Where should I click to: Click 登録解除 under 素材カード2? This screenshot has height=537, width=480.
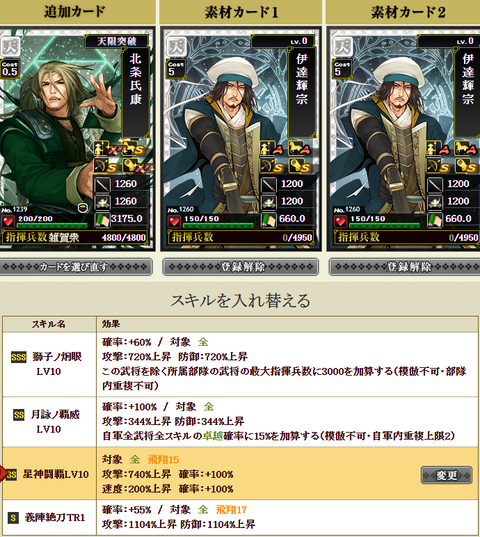[405, 267]
